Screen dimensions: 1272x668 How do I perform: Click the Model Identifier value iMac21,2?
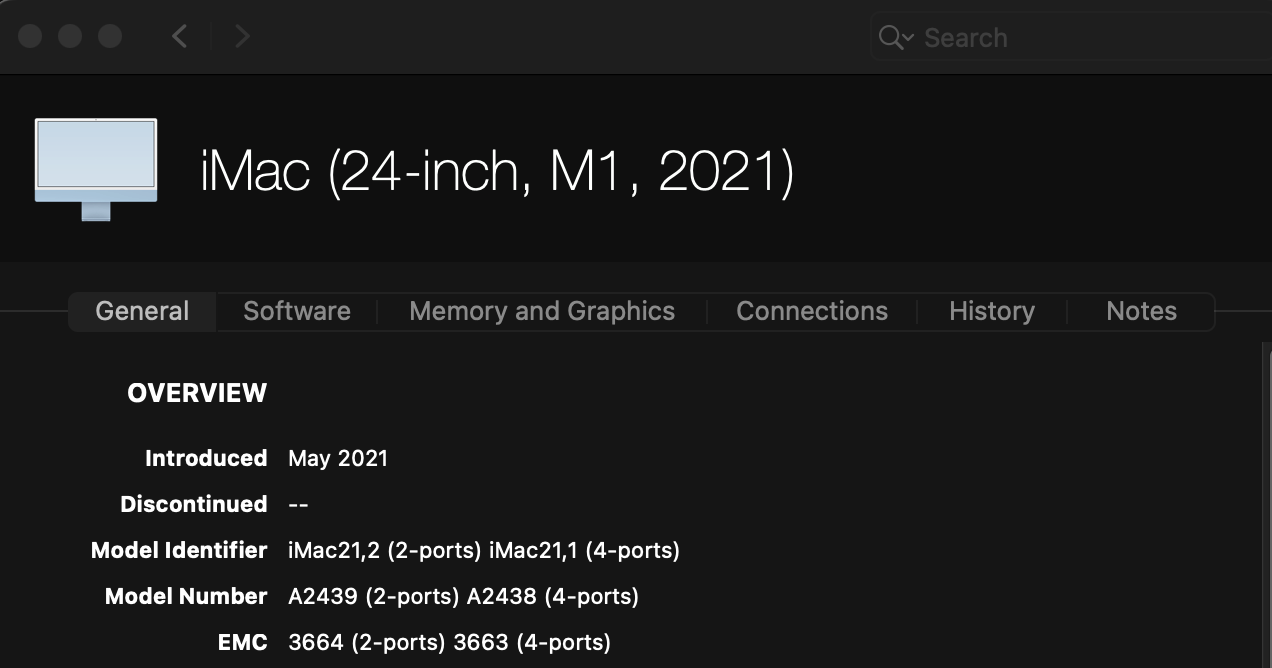[322, 550]
